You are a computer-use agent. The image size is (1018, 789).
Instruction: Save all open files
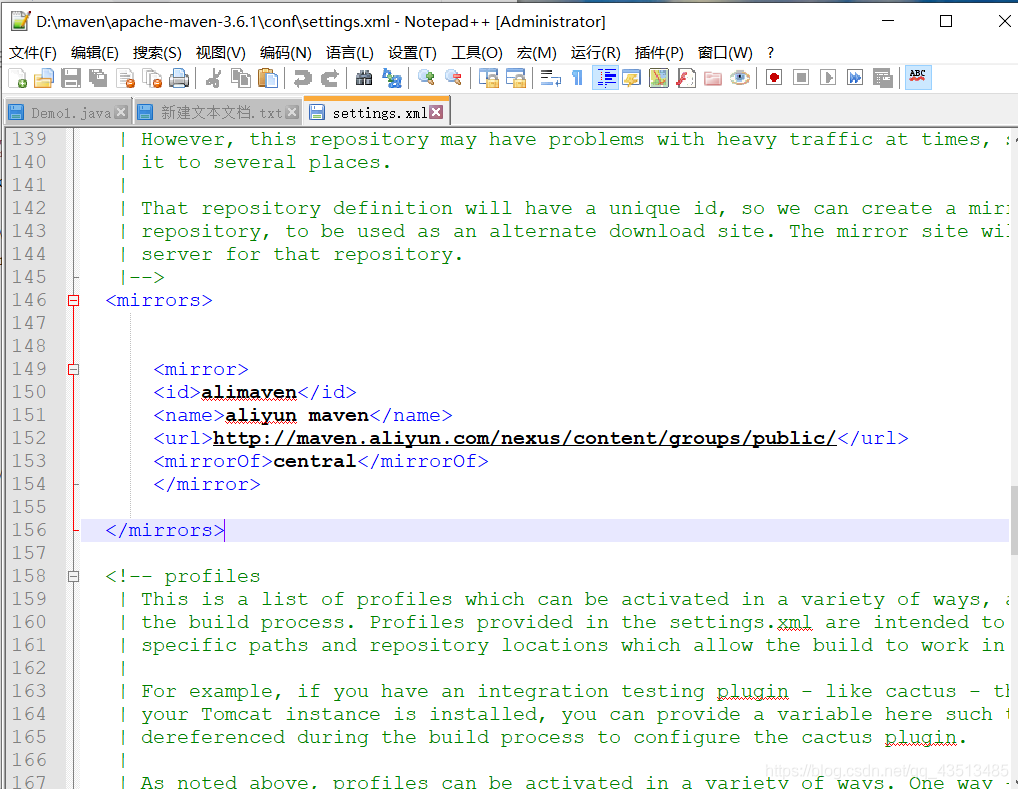[x=98, y=79]
